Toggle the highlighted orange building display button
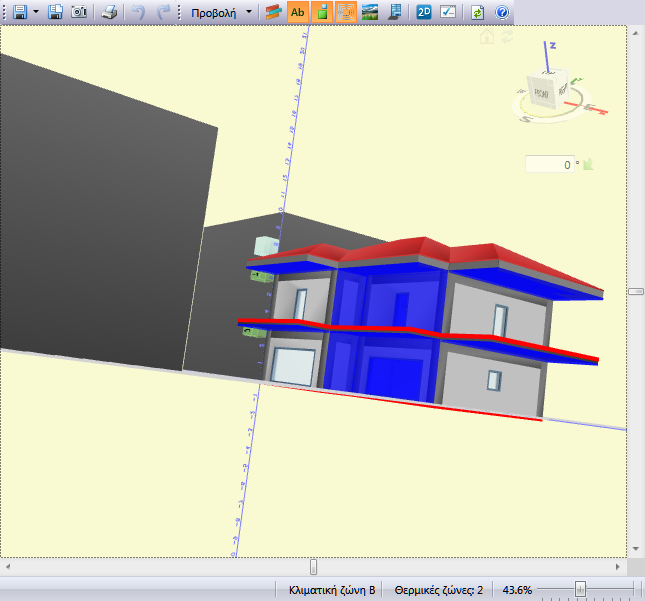The image size is (645, 601). 321,13
